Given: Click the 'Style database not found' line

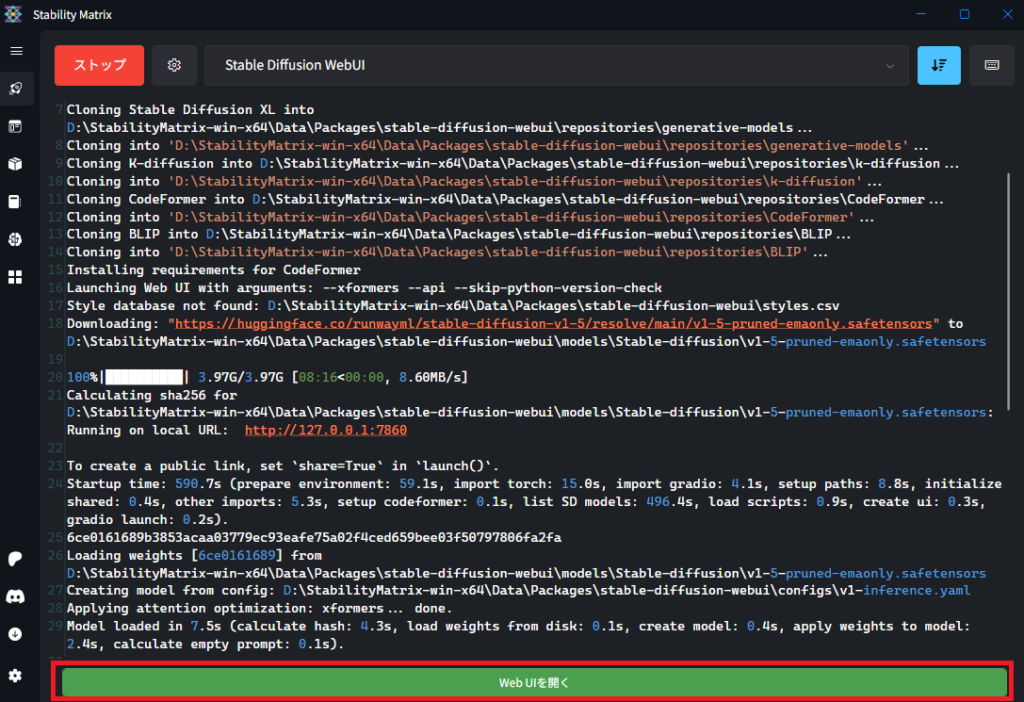Looking at the screenshot, I should (x=453, y=306).
